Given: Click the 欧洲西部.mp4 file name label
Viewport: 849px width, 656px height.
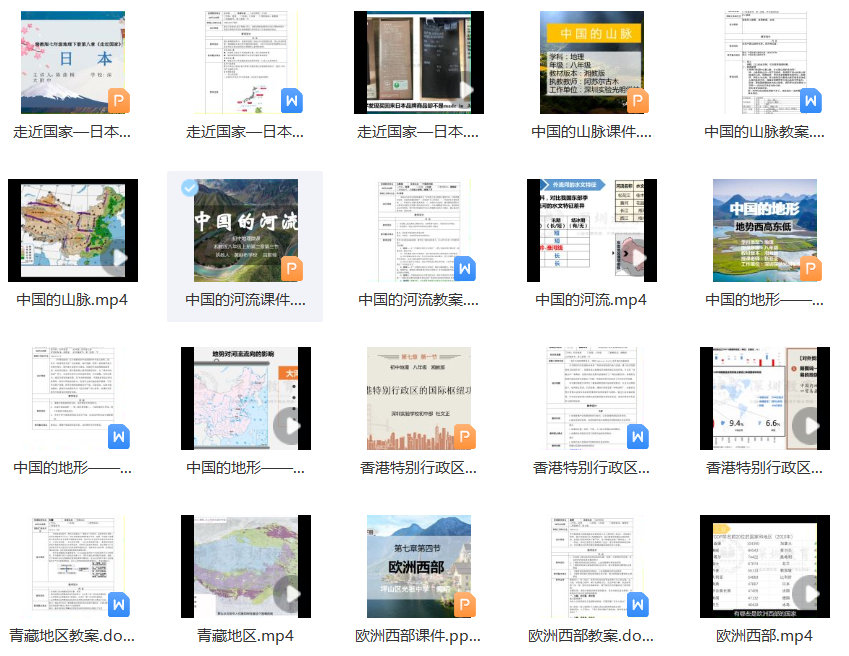Looking at the screenshot, I should pos(764,635).
